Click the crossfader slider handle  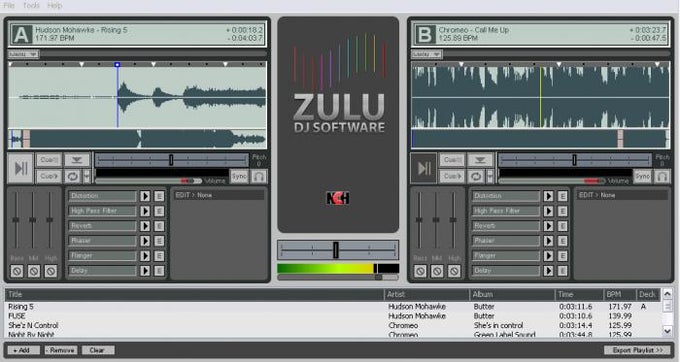335,250
